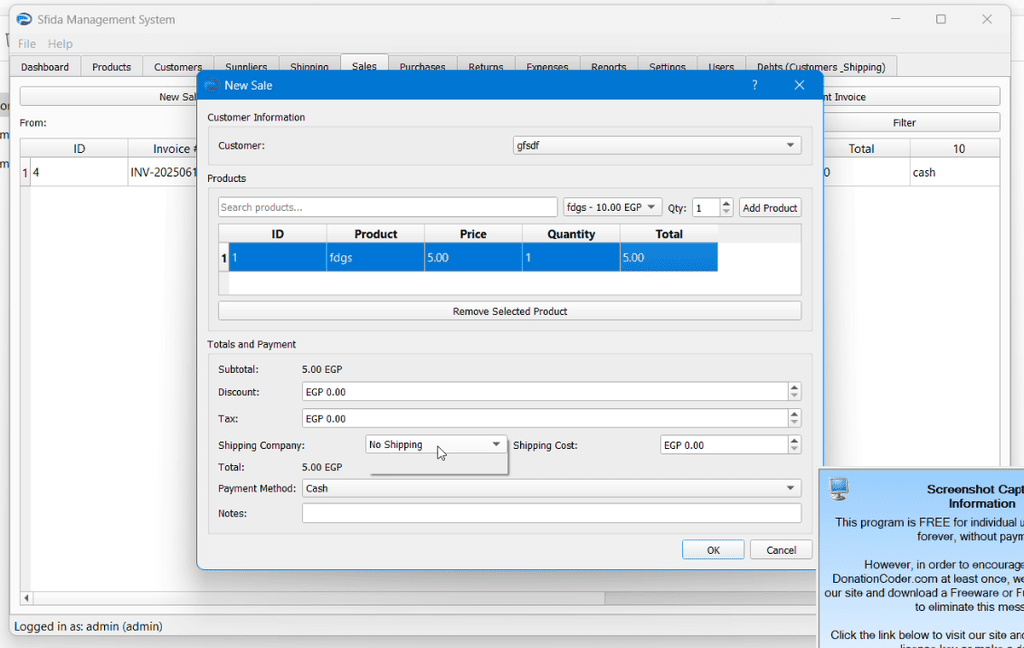Click into the Notes text field
The image size is (1024, 648).
(551, 513)
